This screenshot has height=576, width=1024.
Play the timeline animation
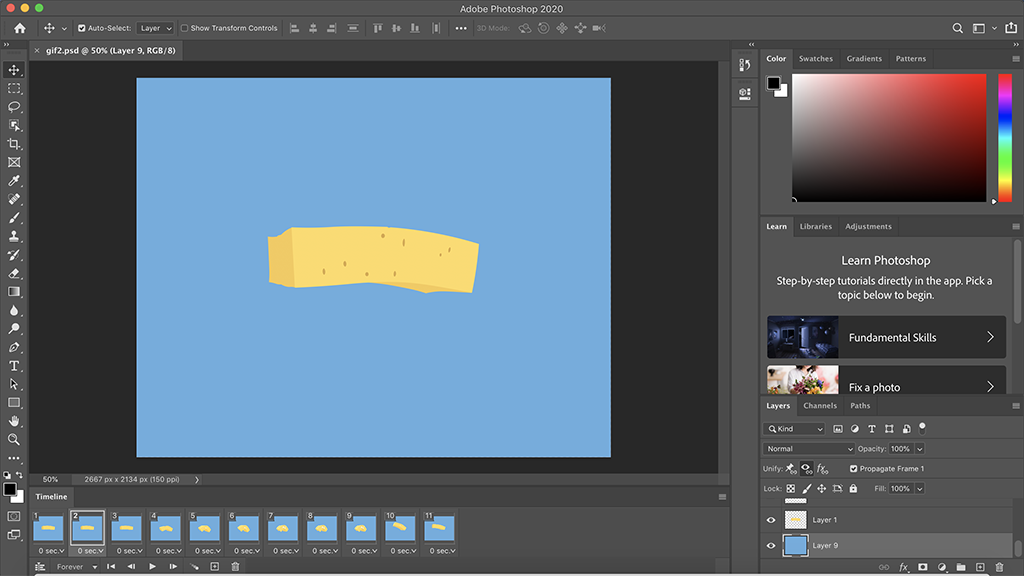152,567
